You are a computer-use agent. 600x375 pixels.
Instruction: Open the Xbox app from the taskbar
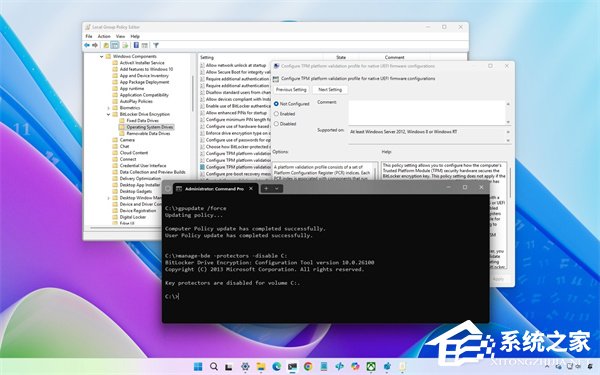371,367
